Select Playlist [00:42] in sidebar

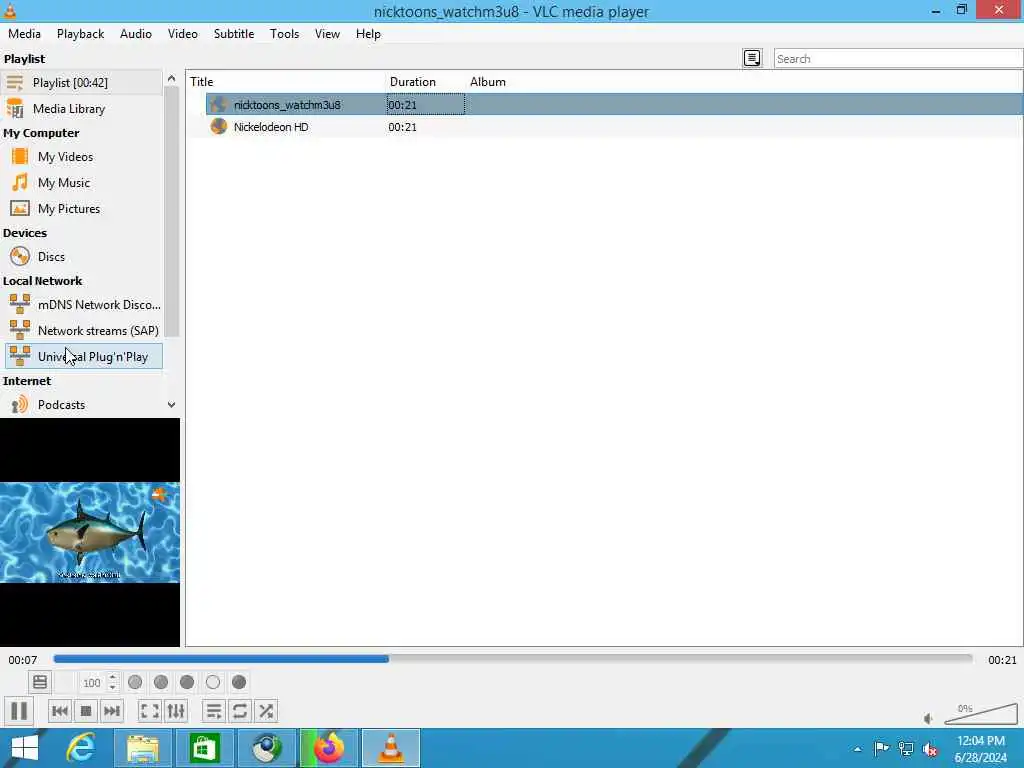[x=82, y=82]
